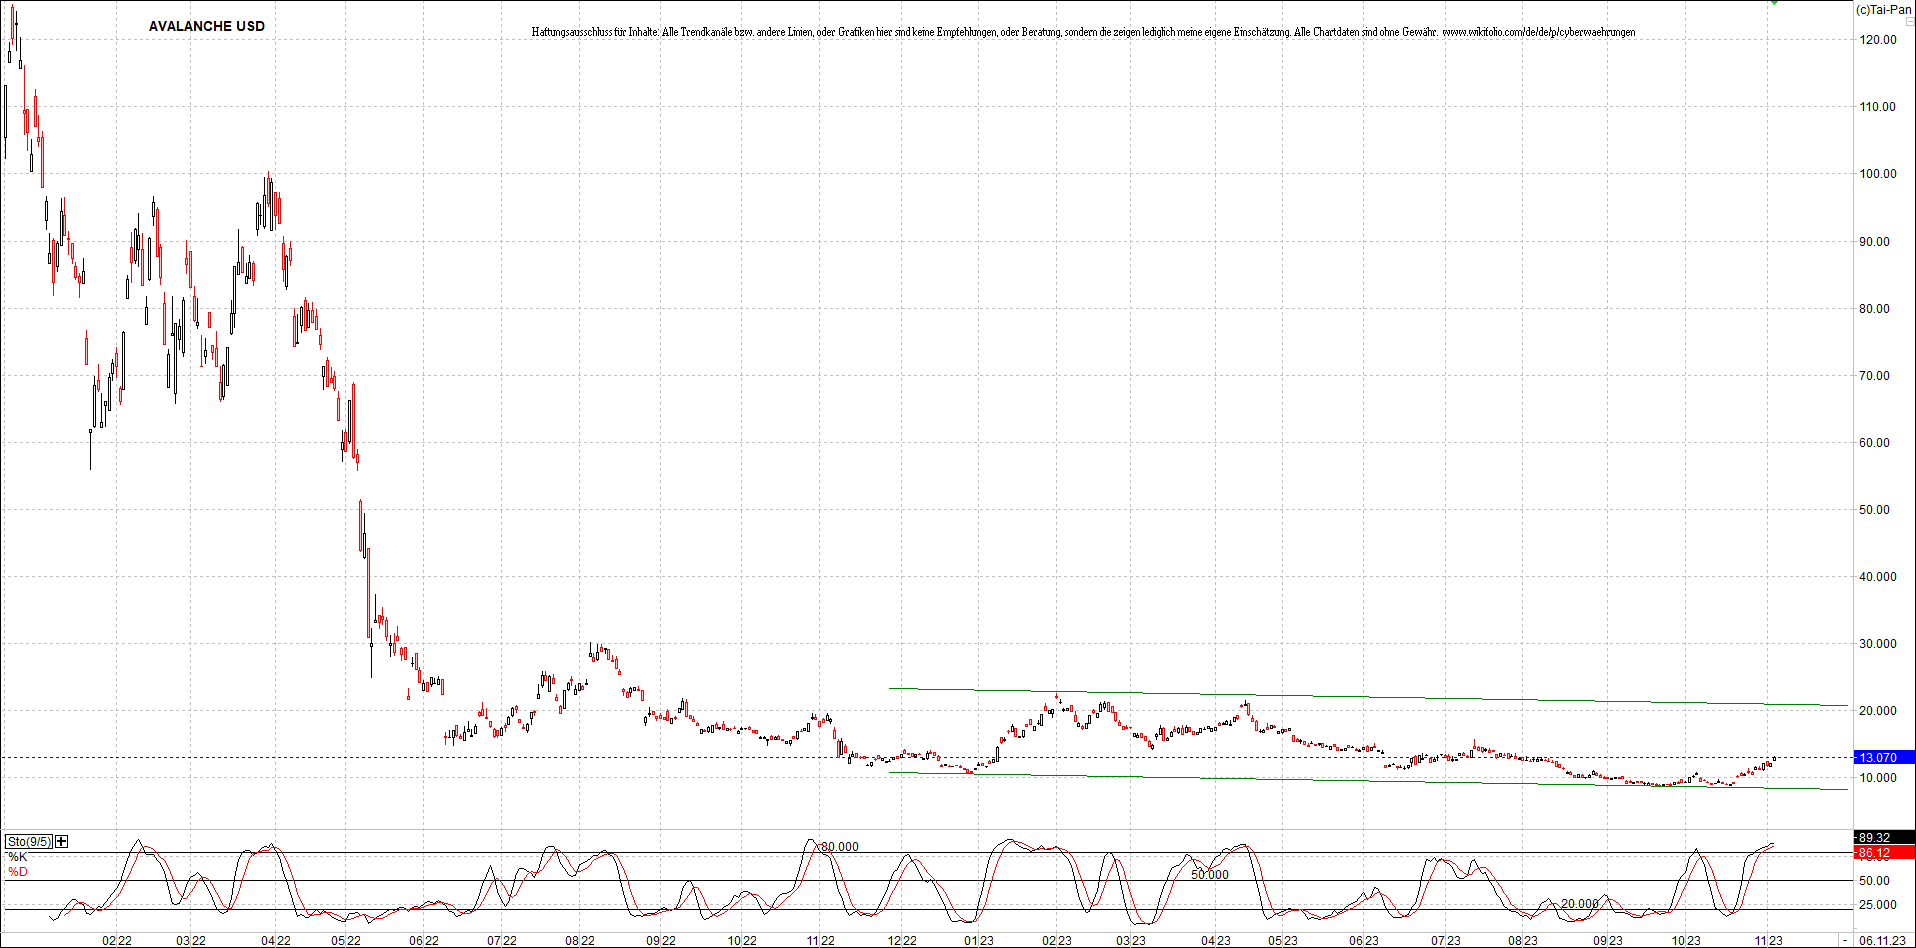Click the 06.11.23 date label
This screenshot has width=1916, height=948.
coord(1883,940)
